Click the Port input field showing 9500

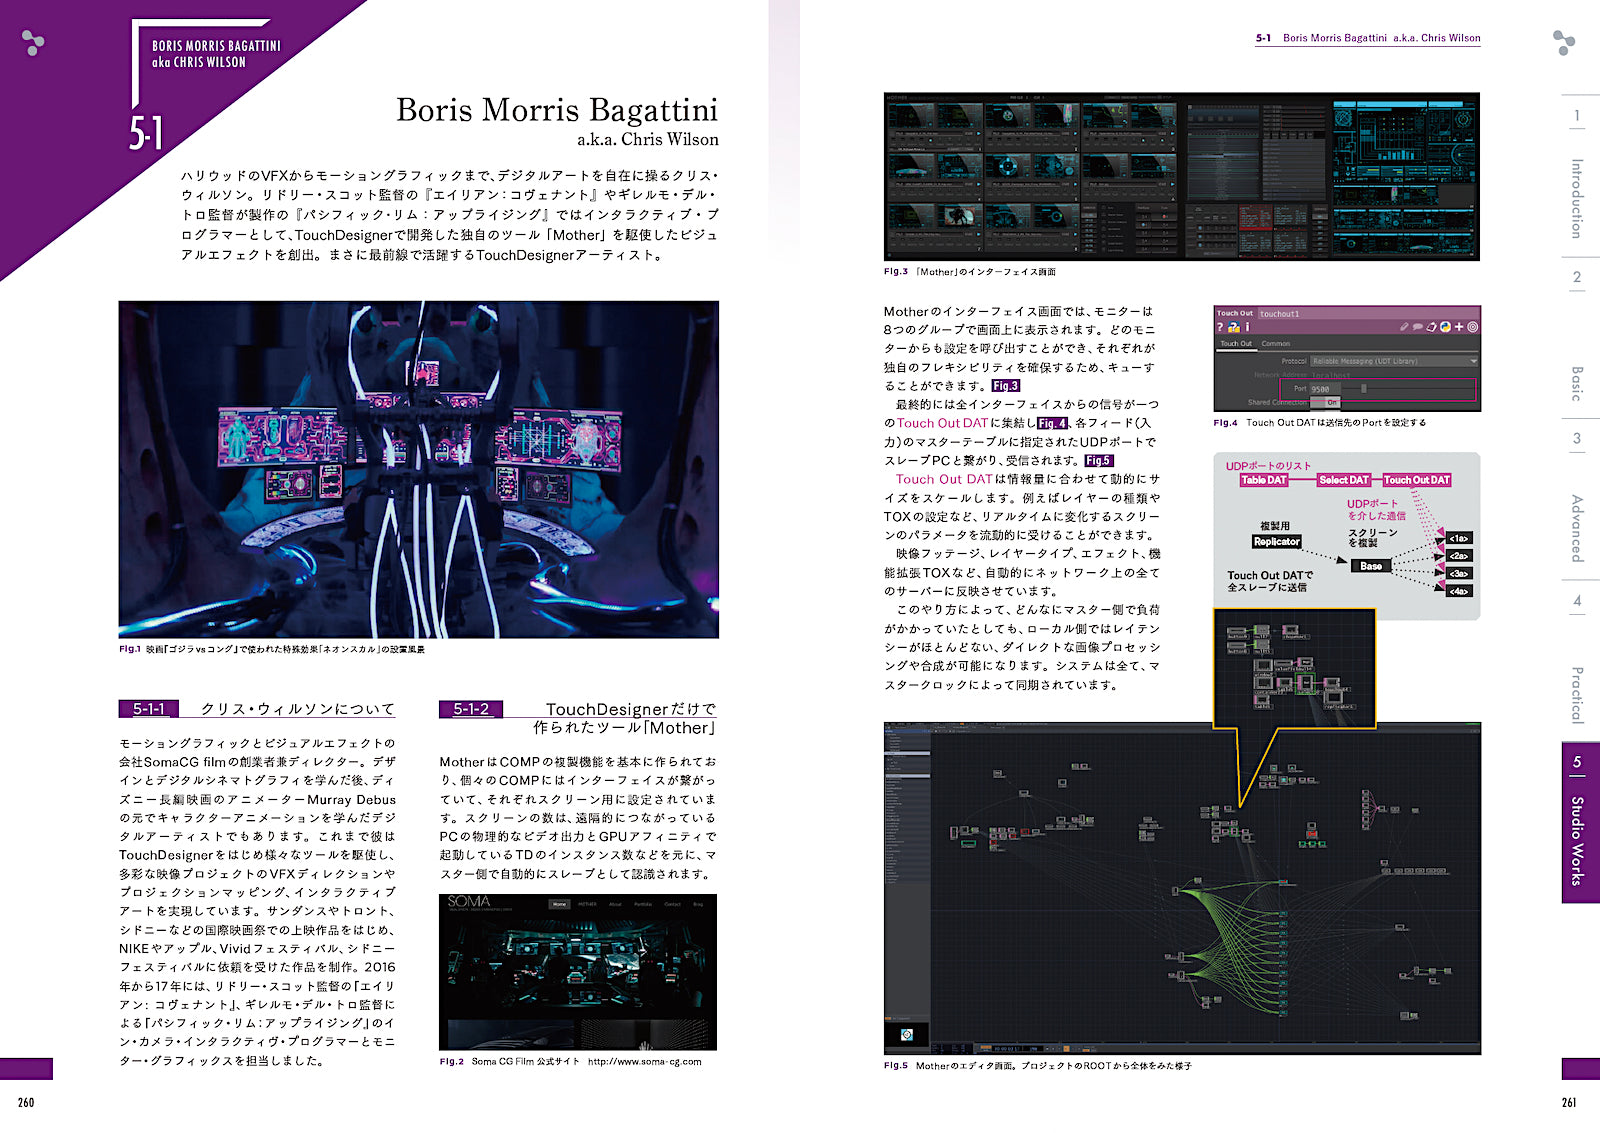[1325, 388]
